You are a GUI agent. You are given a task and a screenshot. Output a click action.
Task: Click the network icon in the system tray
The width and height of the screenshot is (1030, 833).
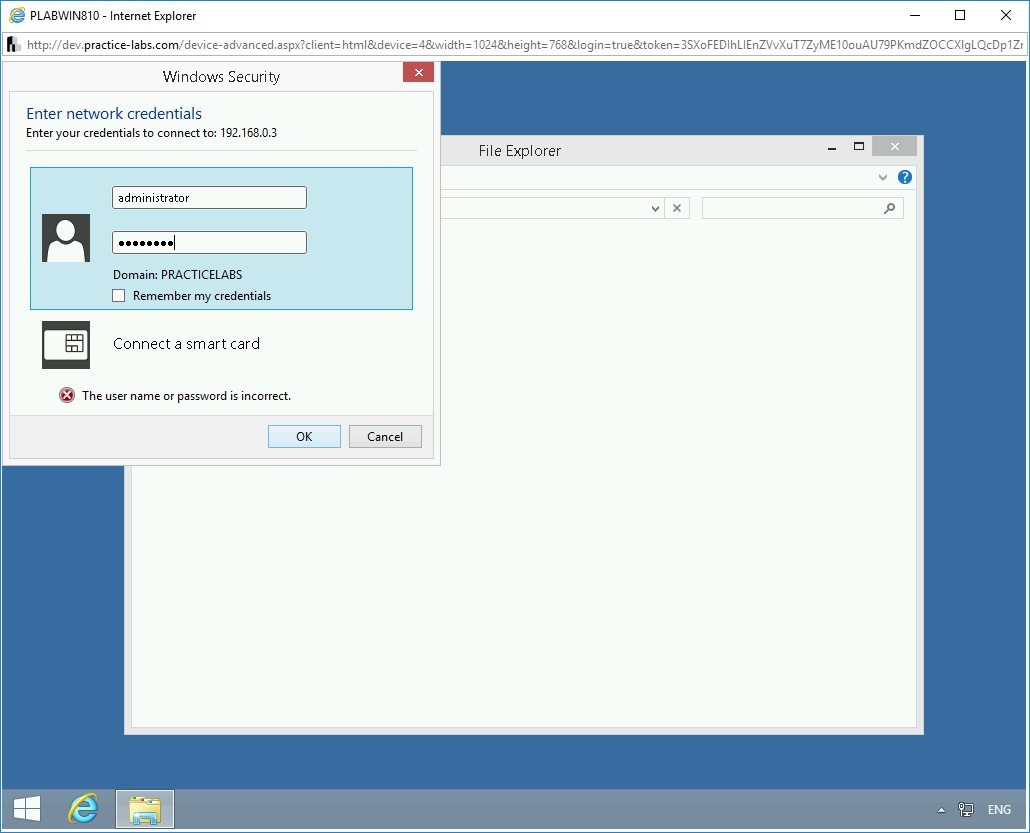coord(966,809)
